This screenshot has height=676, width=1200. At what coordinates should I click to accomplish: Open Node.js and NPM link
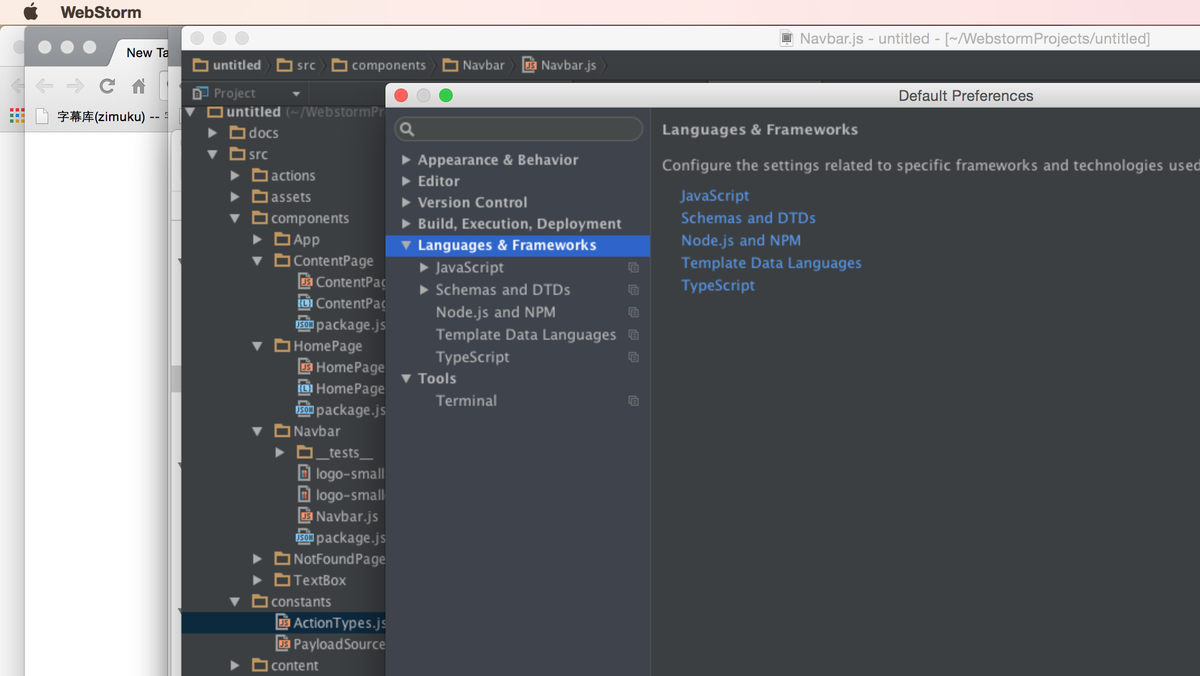741,240
